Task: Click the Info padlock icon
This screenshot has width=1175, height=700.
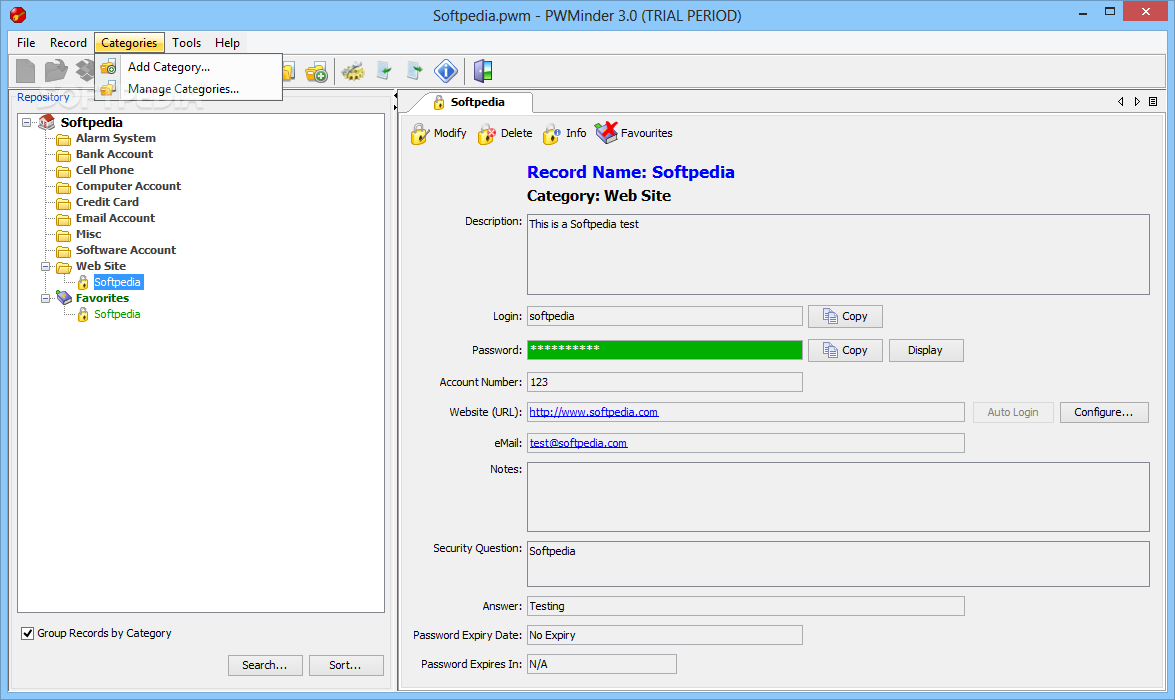Action: 552,134
